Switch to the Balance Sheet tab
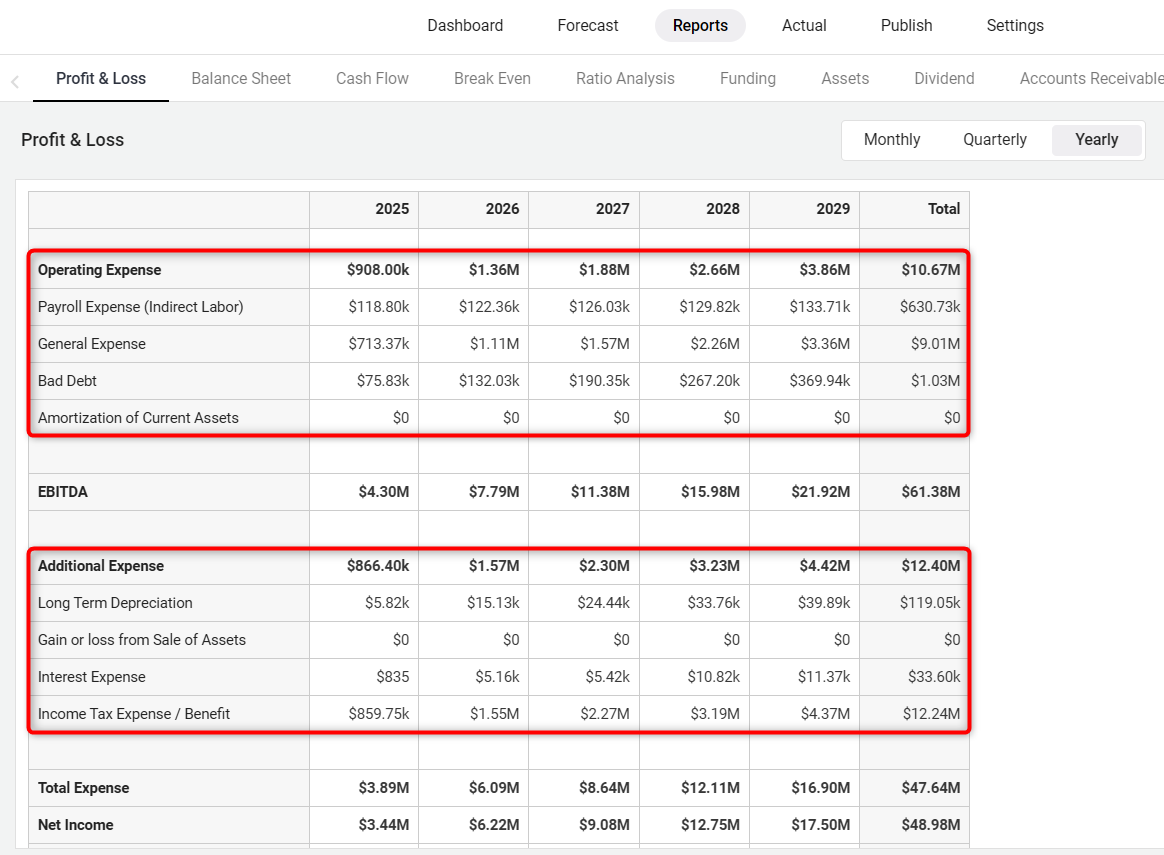 (x=241, y=78)
